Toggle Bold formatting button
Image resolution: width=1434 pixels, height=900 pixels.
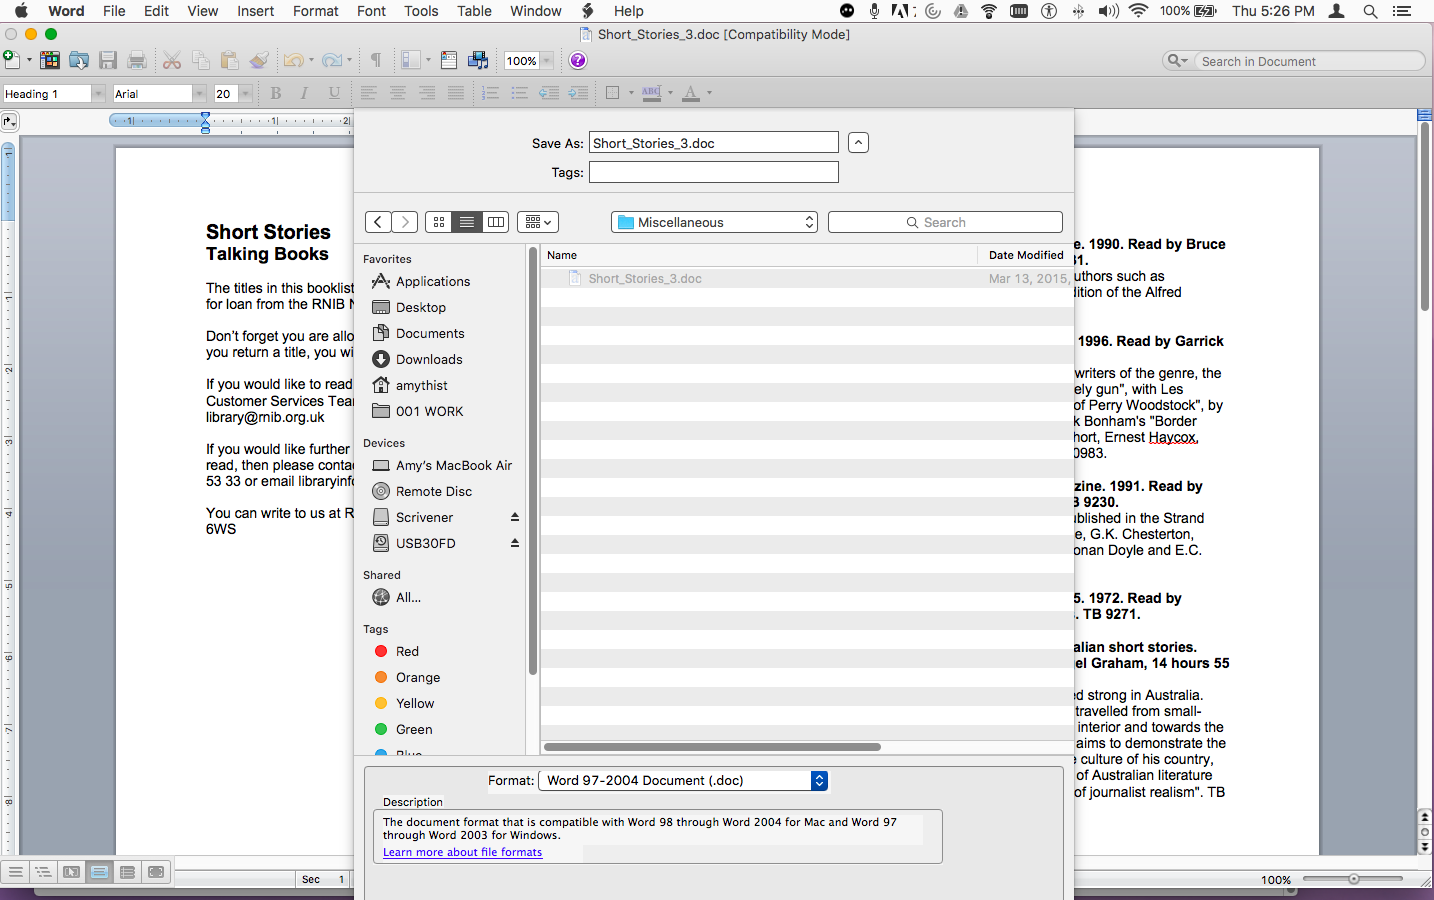pos(276,93)
